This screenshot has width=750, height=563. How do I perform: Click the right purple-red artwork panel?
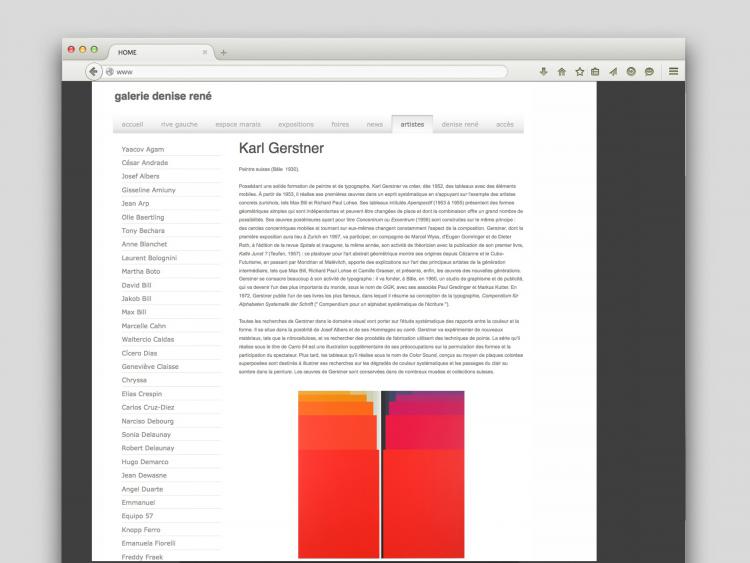(x=423, y=475)
